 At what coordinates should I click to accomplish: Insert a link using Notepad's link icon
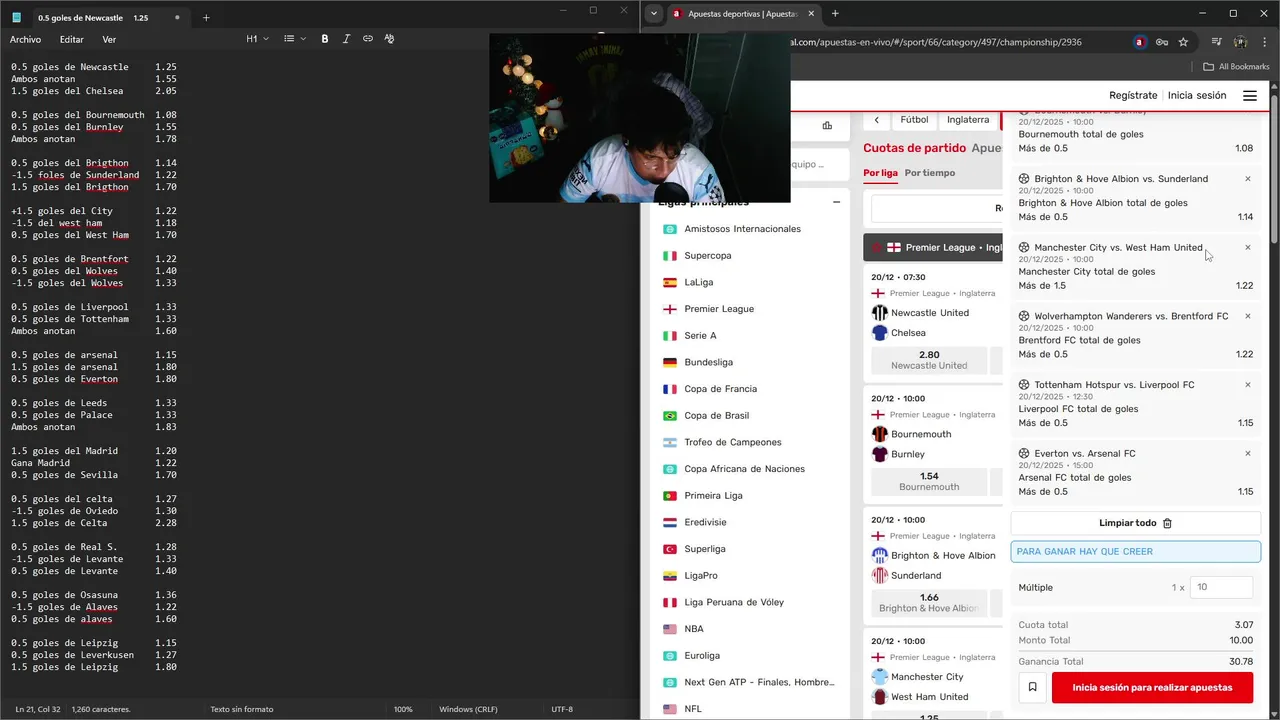point(368,39)
